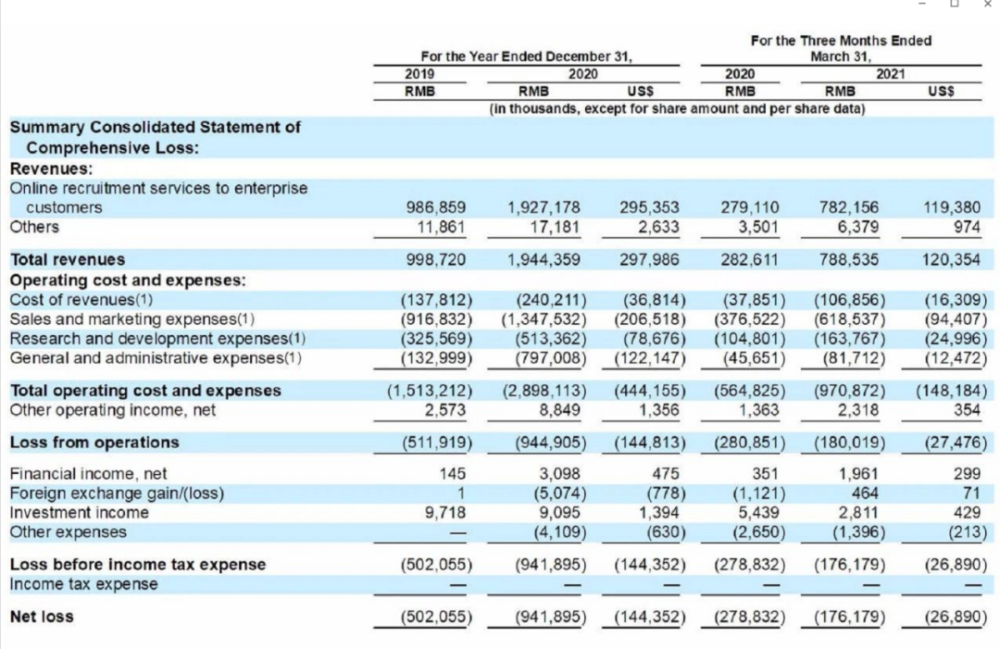The height and width of the screenshot is (649, 1000).
Task: Select the (1,513,212) total operating cost value
Action: [x=430, y=391]
